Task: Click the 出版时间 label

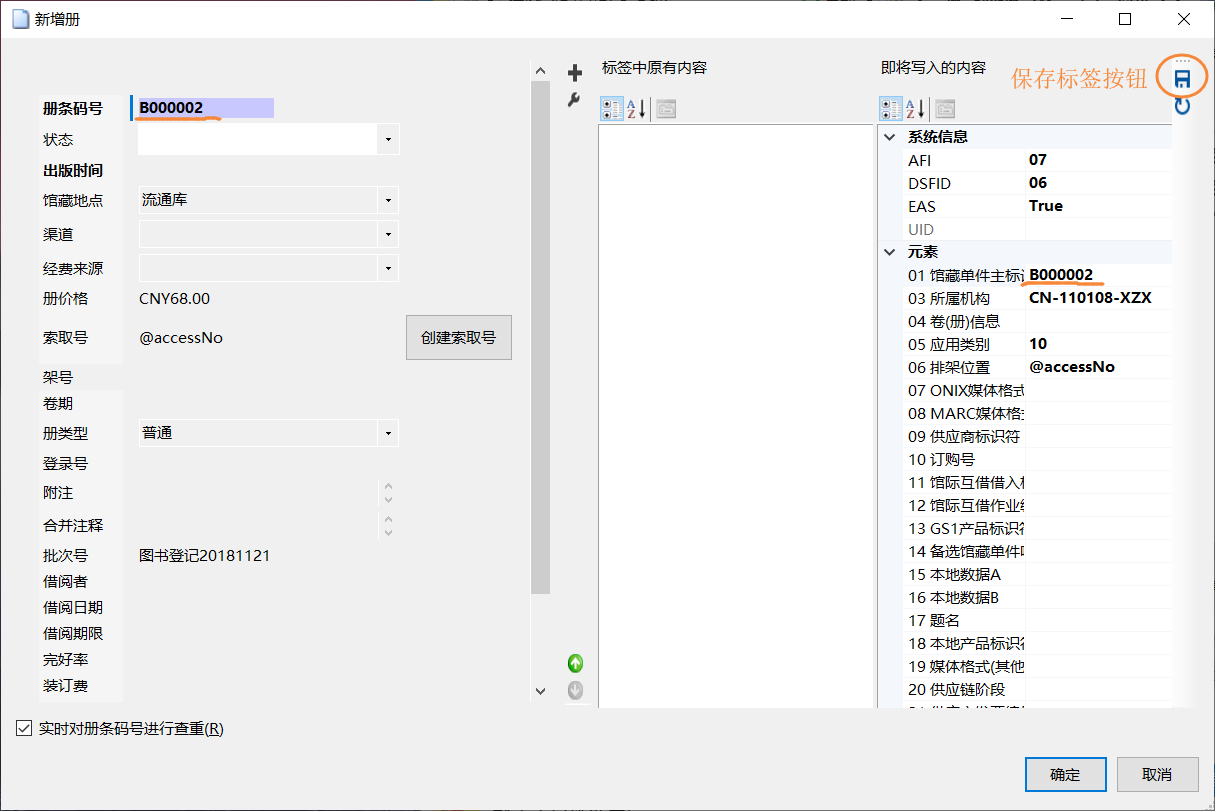Action: pos(73,171)
